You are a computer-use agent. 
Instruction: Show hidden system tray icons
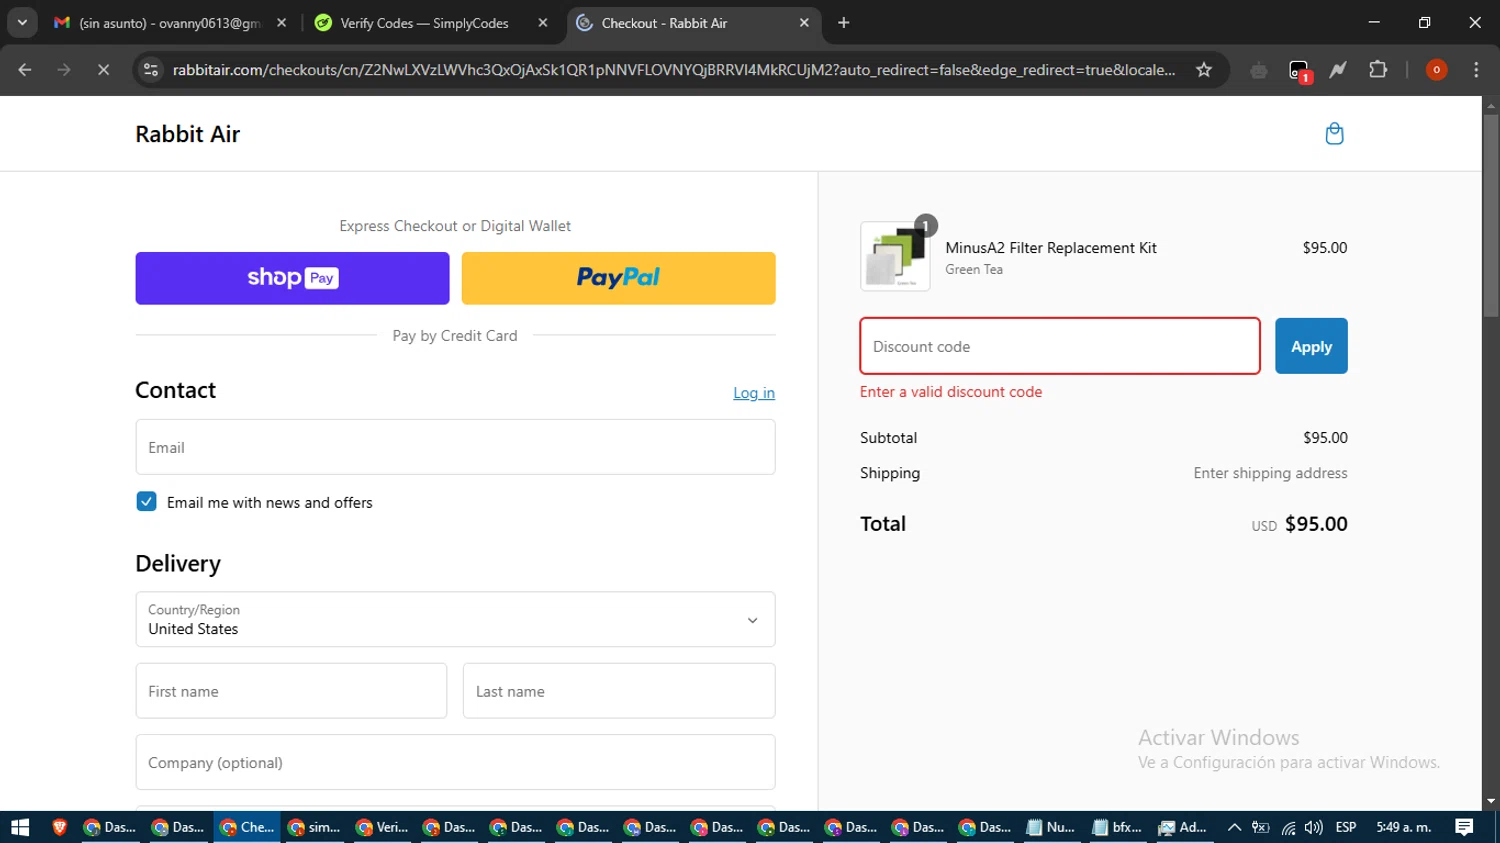point(1235,827)
